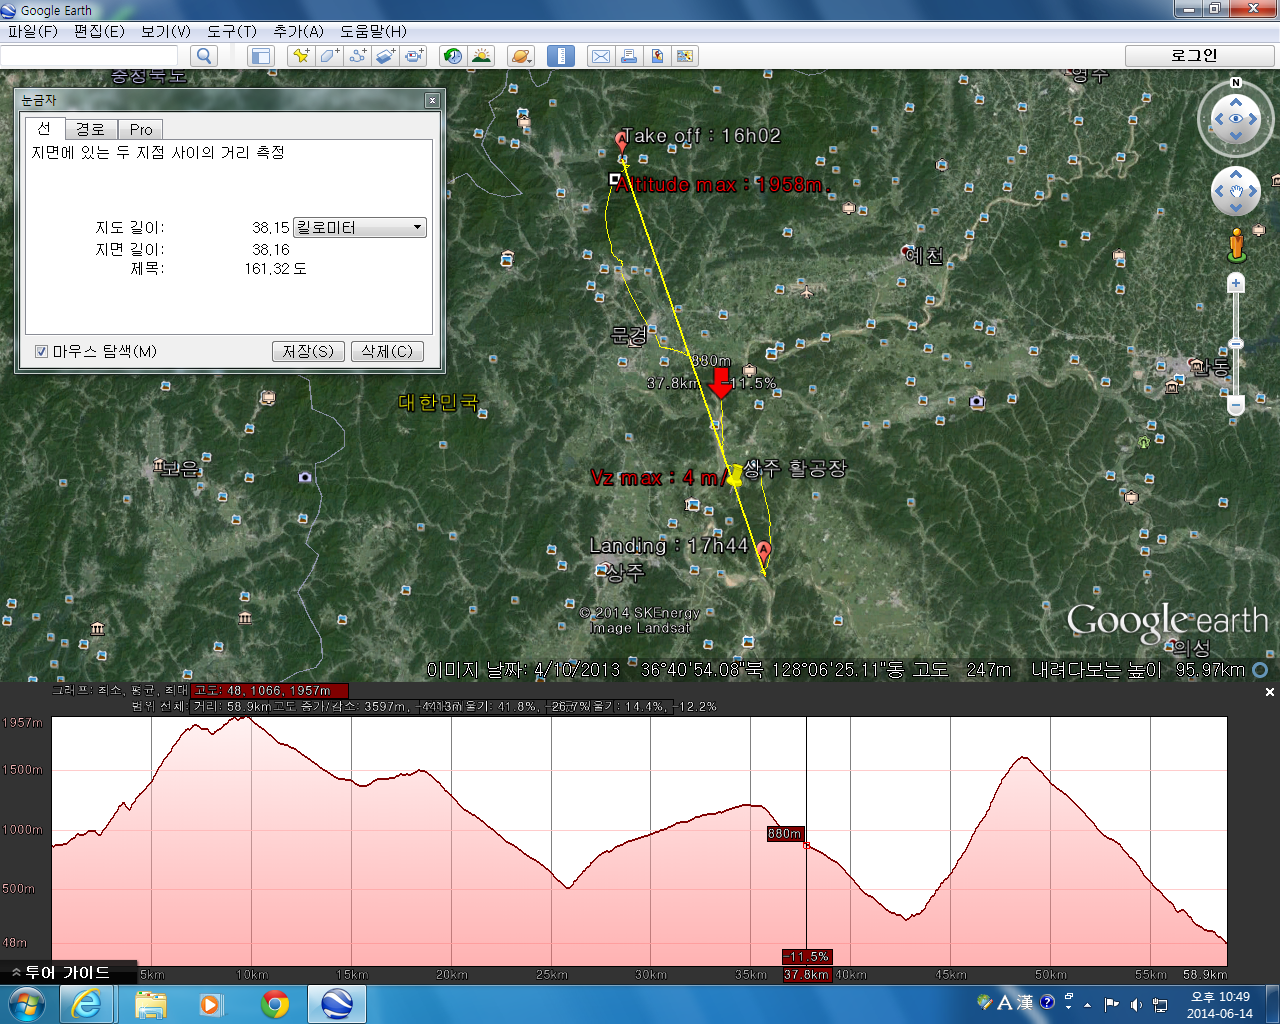Viewport: 1280px width, 1024px height.
Task: Click the North indicator on the compass
Action: (x=1236, y=82)
